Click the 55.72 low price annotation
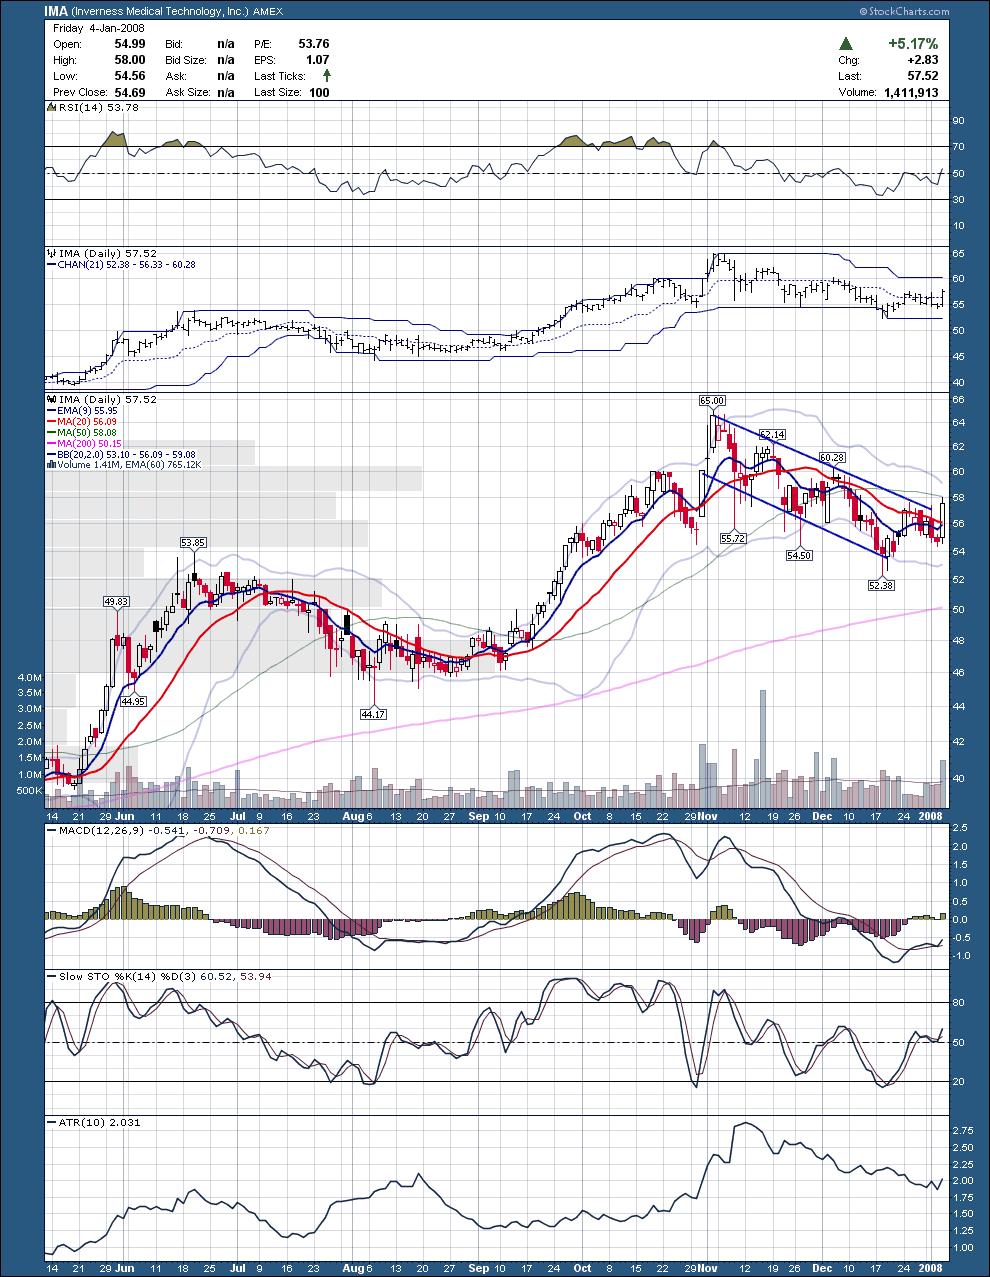The width and height of the screenshot is (990, 1277). 733,538
